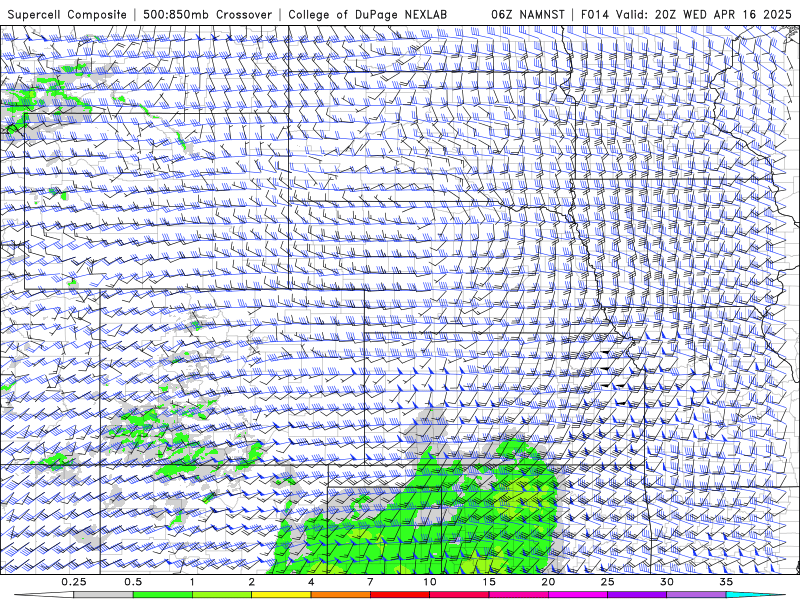Click the '06Z NAMNST' model run label
This screenshot has height=600, width=800.
click(528, 15)
